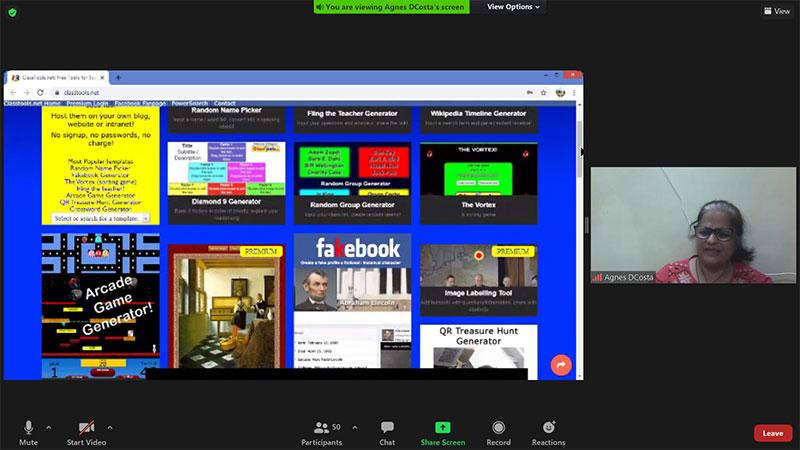Click the Fakebook Generator sidebar link

[x=101, y=174]
